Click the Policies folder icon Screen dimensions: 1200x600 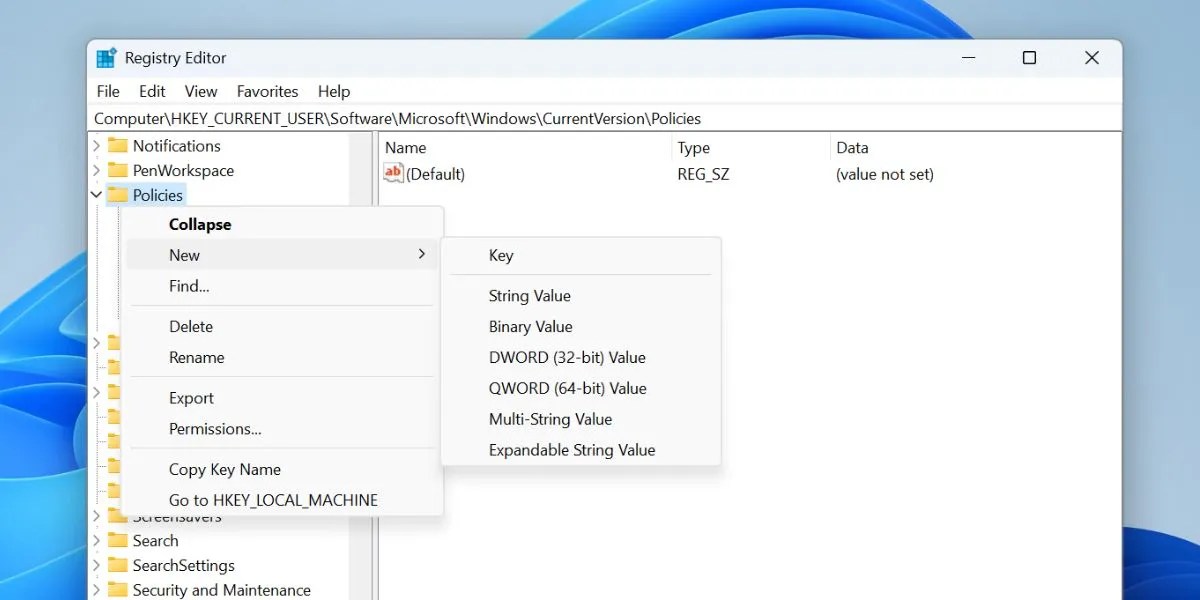[x=118, y=195]
